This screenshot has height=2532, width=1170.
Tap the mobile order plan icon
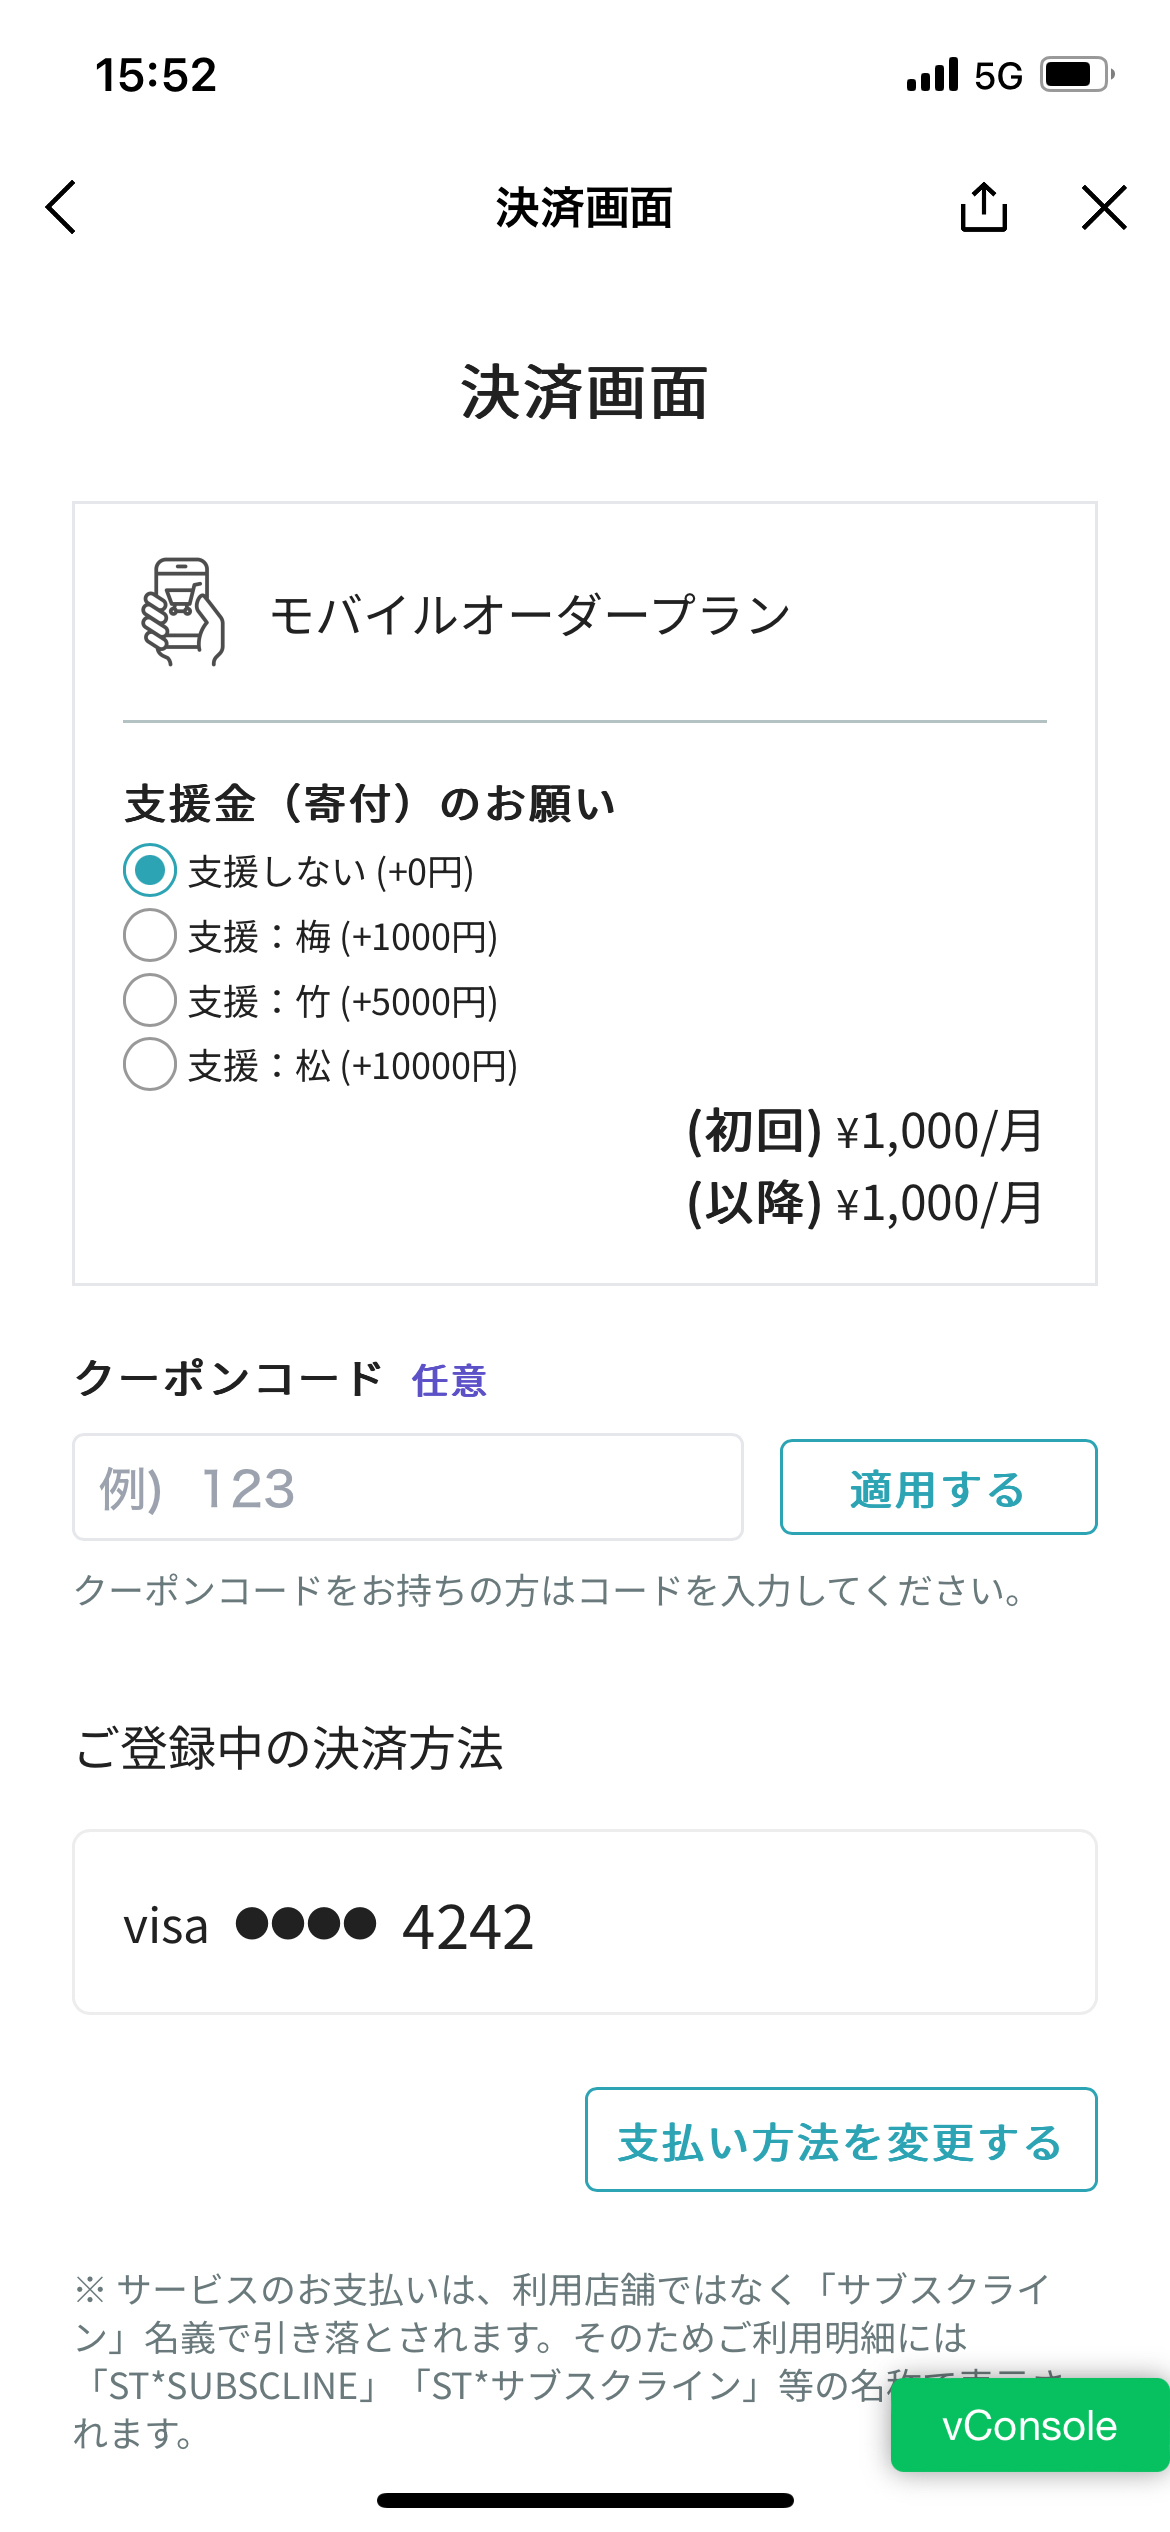tap(183, 612)
